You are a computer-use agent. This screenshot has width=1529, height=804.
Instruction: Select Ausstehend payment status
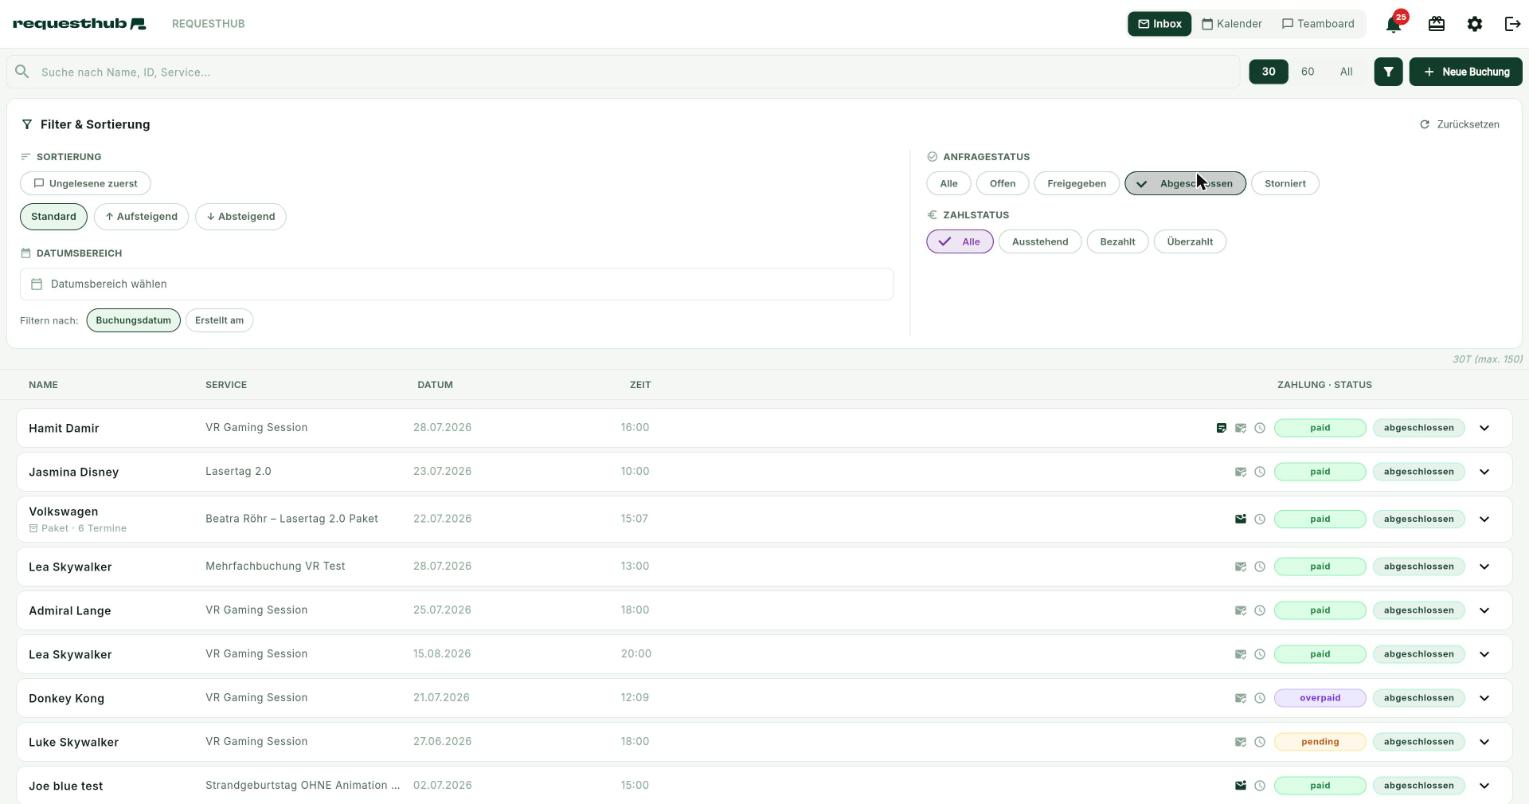1040,241
